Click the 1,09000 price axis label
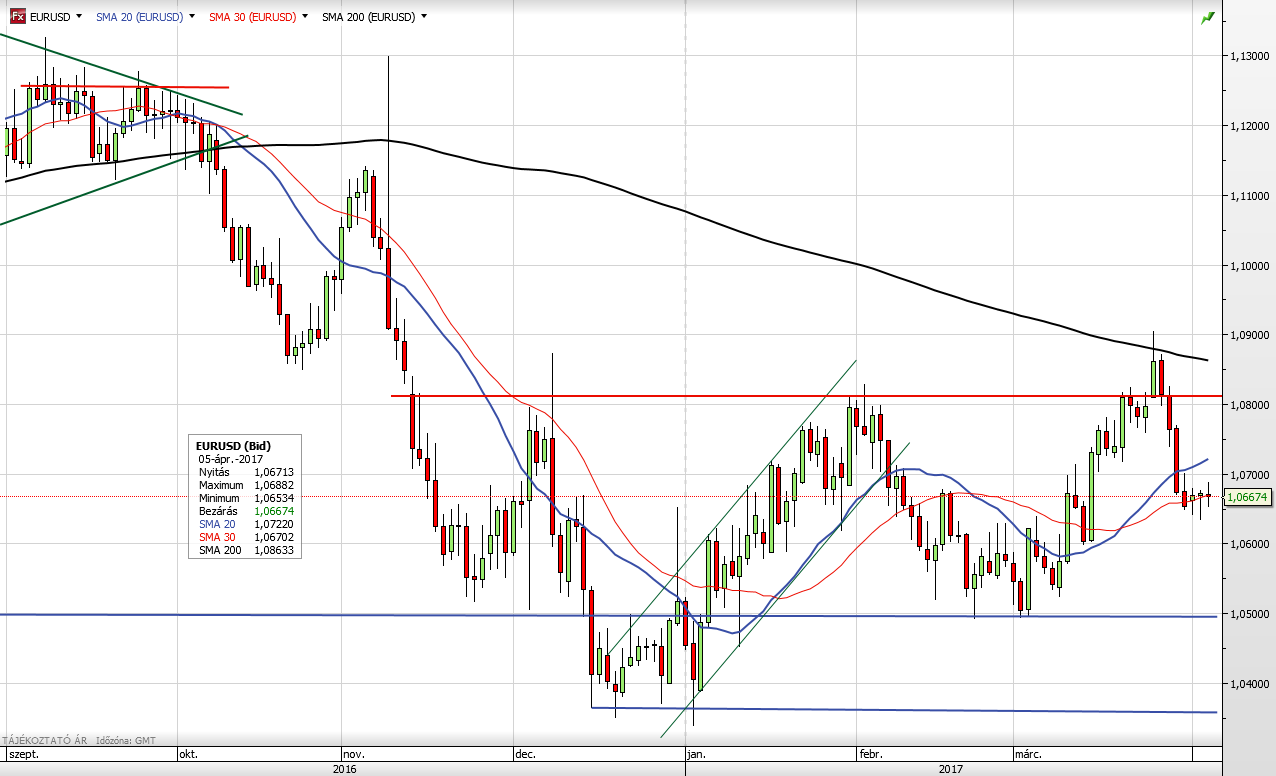The height and width of the screenshot is (776, 1276). tap(1252, 336)
